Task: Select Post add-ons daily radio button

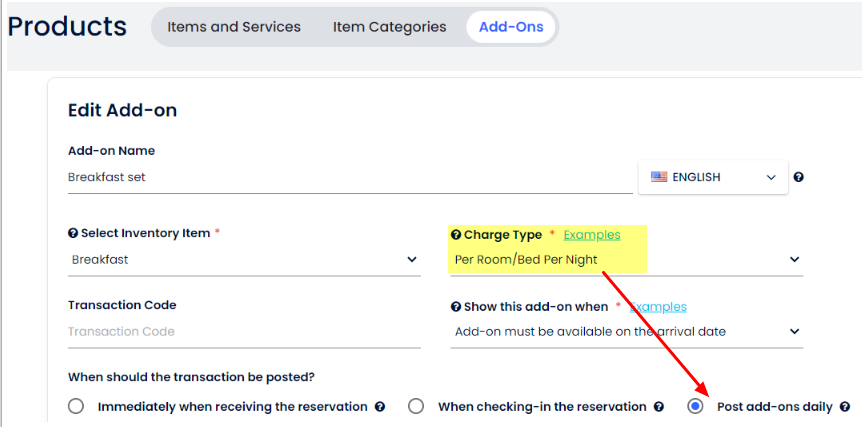Action: pyautogui.click(x=696, y=407)
